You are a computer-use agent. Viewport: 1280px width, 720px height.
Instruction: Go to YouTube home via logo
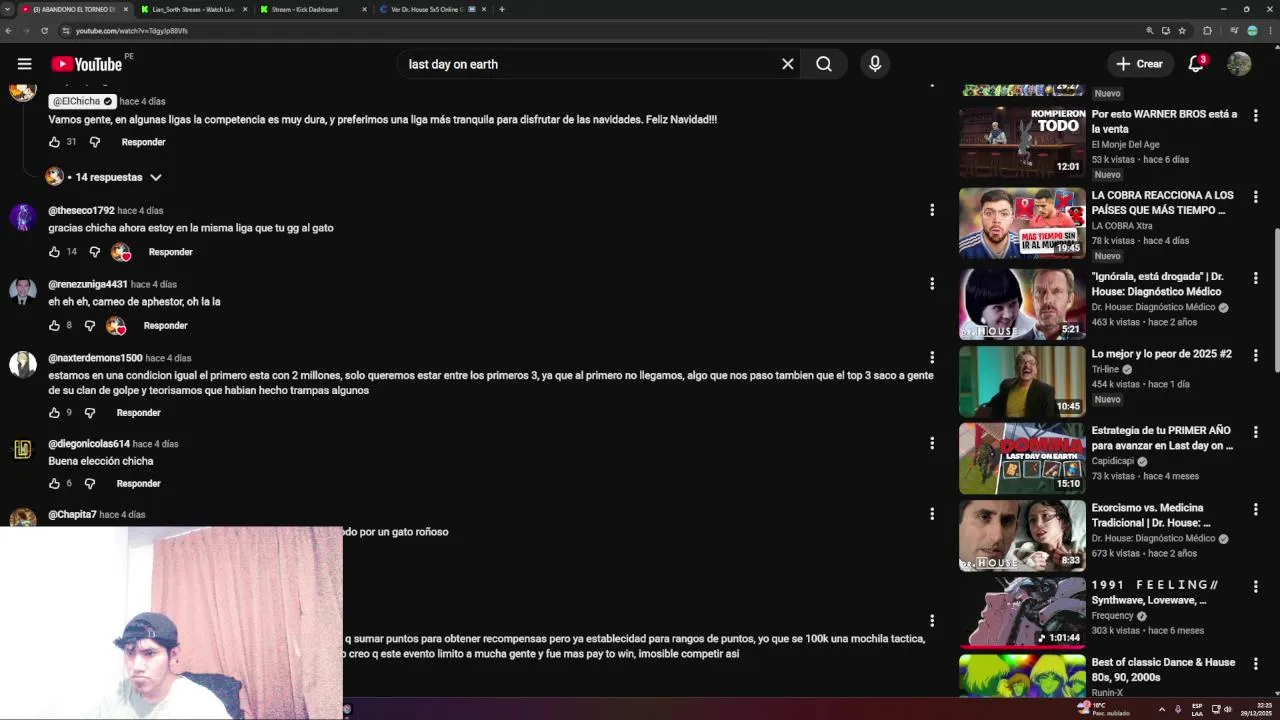(x=86, y=64)
